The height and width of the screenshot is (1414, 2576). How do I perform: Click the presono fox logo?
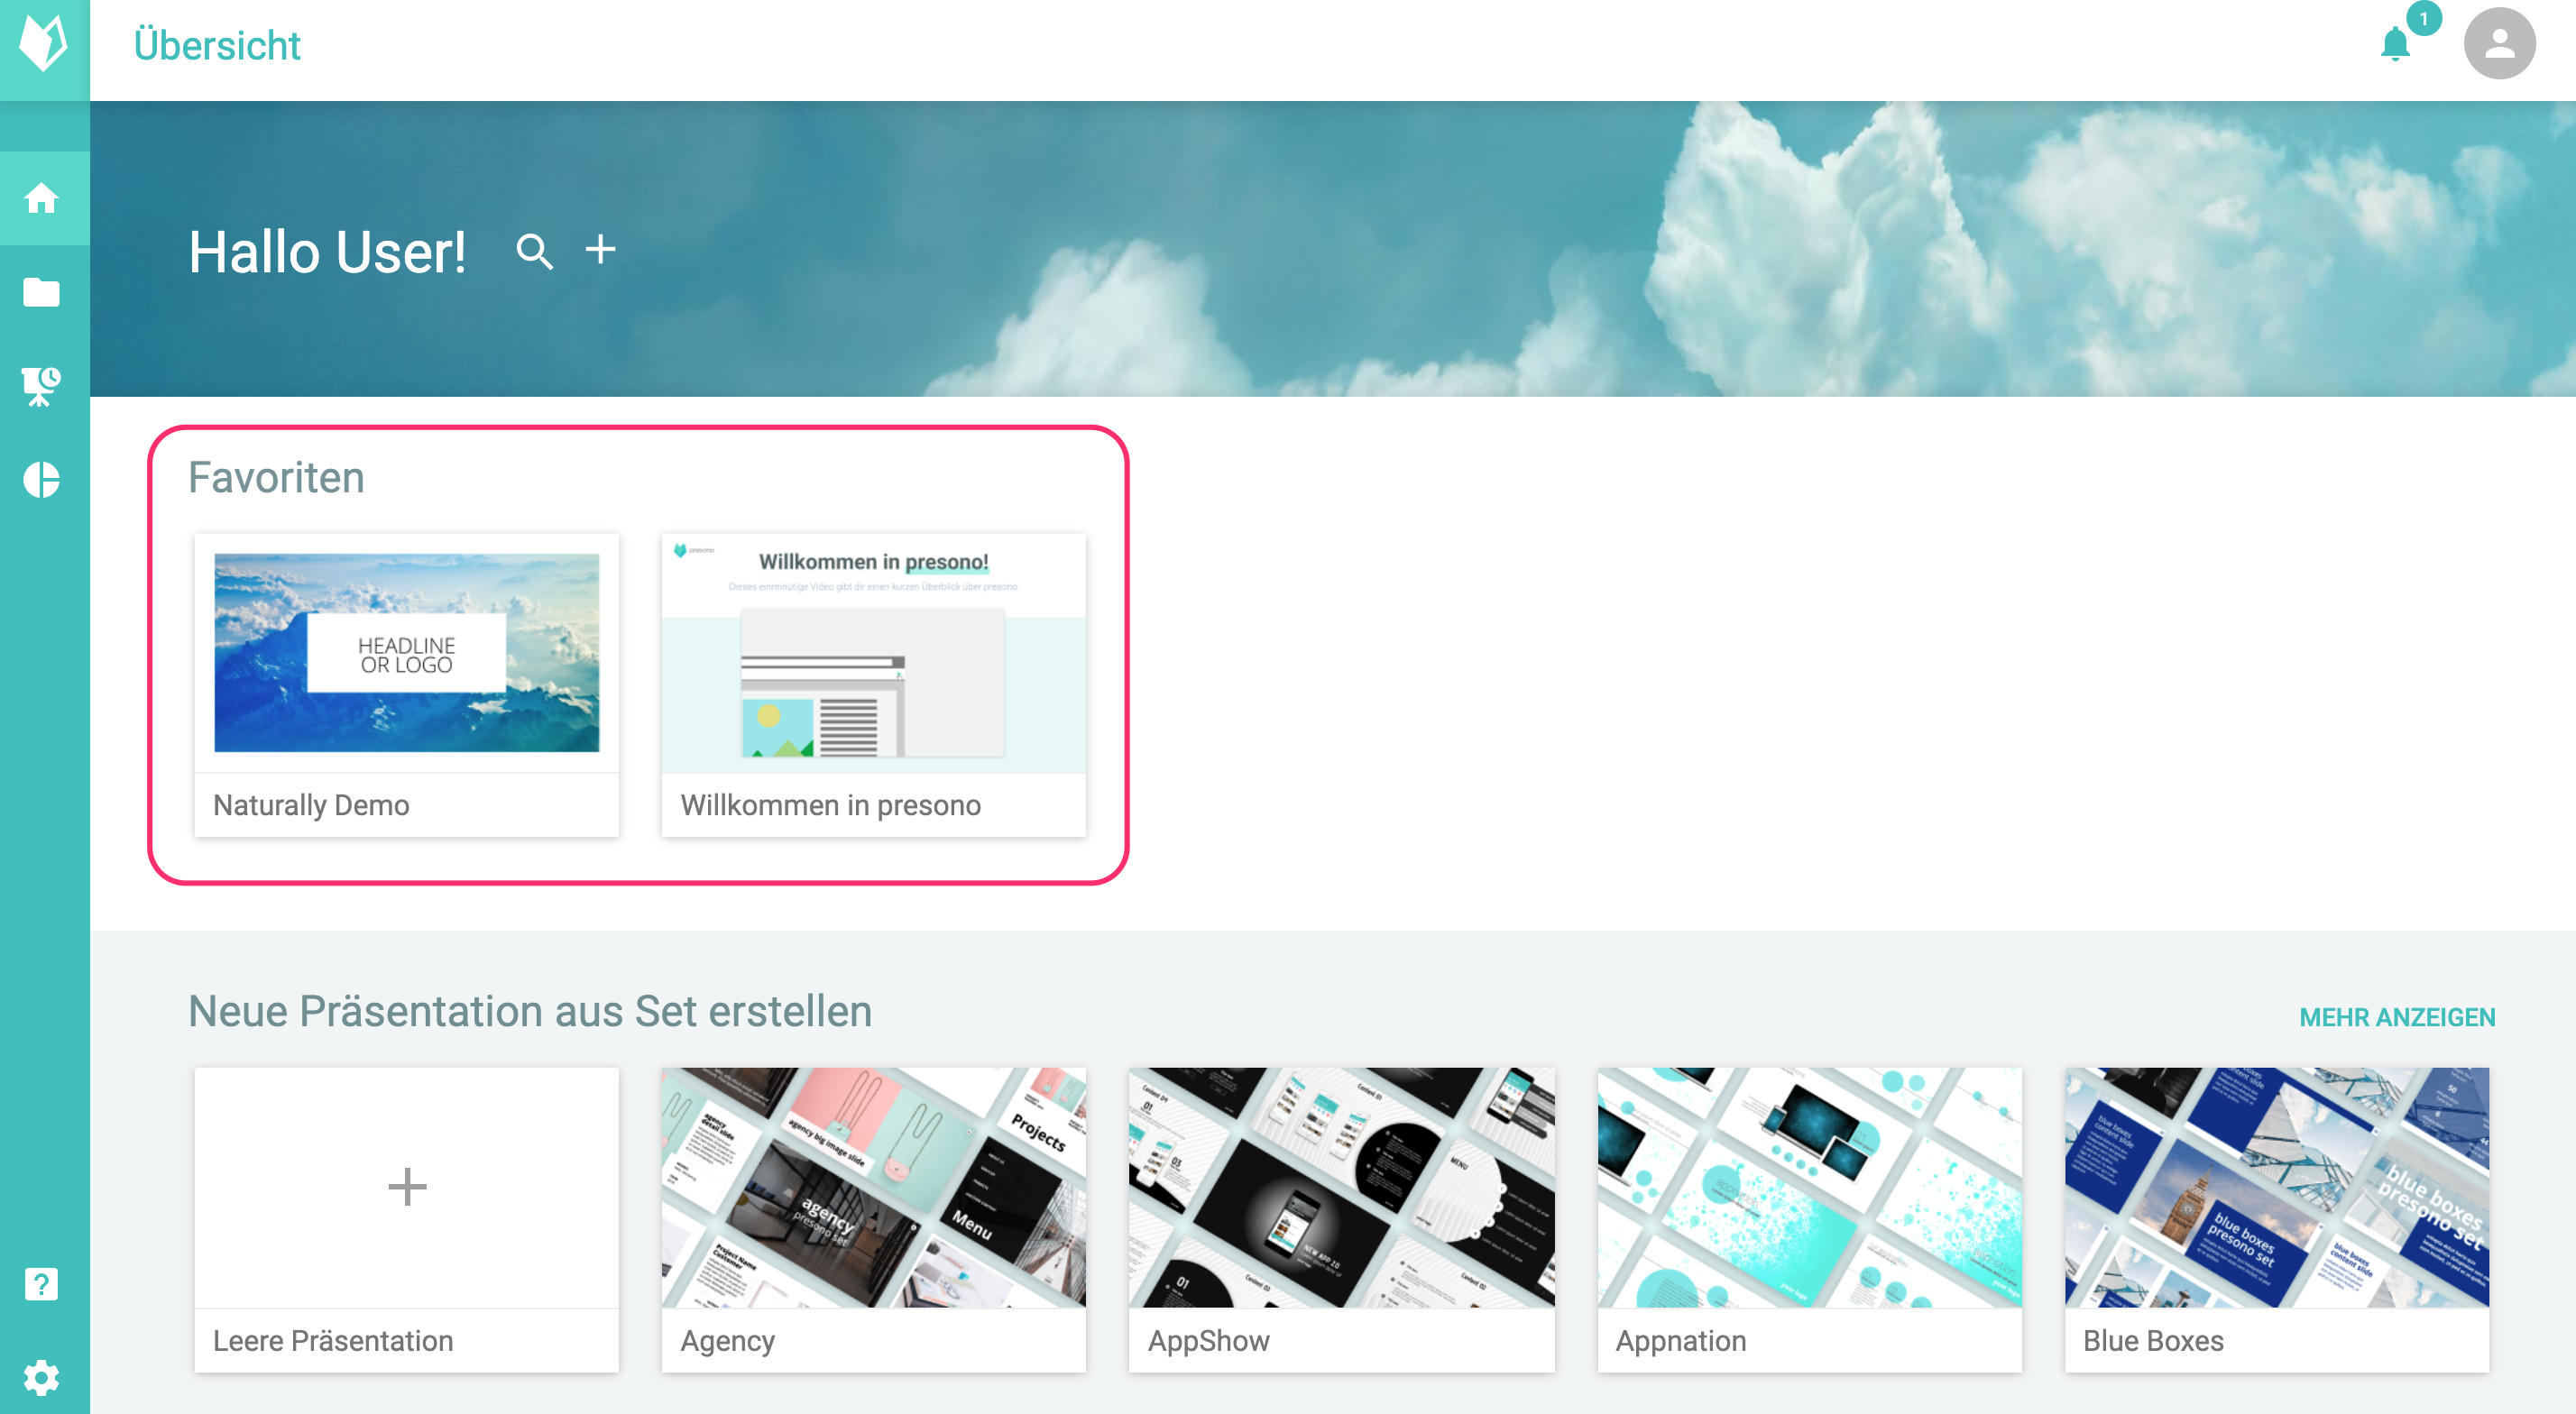(x=44, y=45)
